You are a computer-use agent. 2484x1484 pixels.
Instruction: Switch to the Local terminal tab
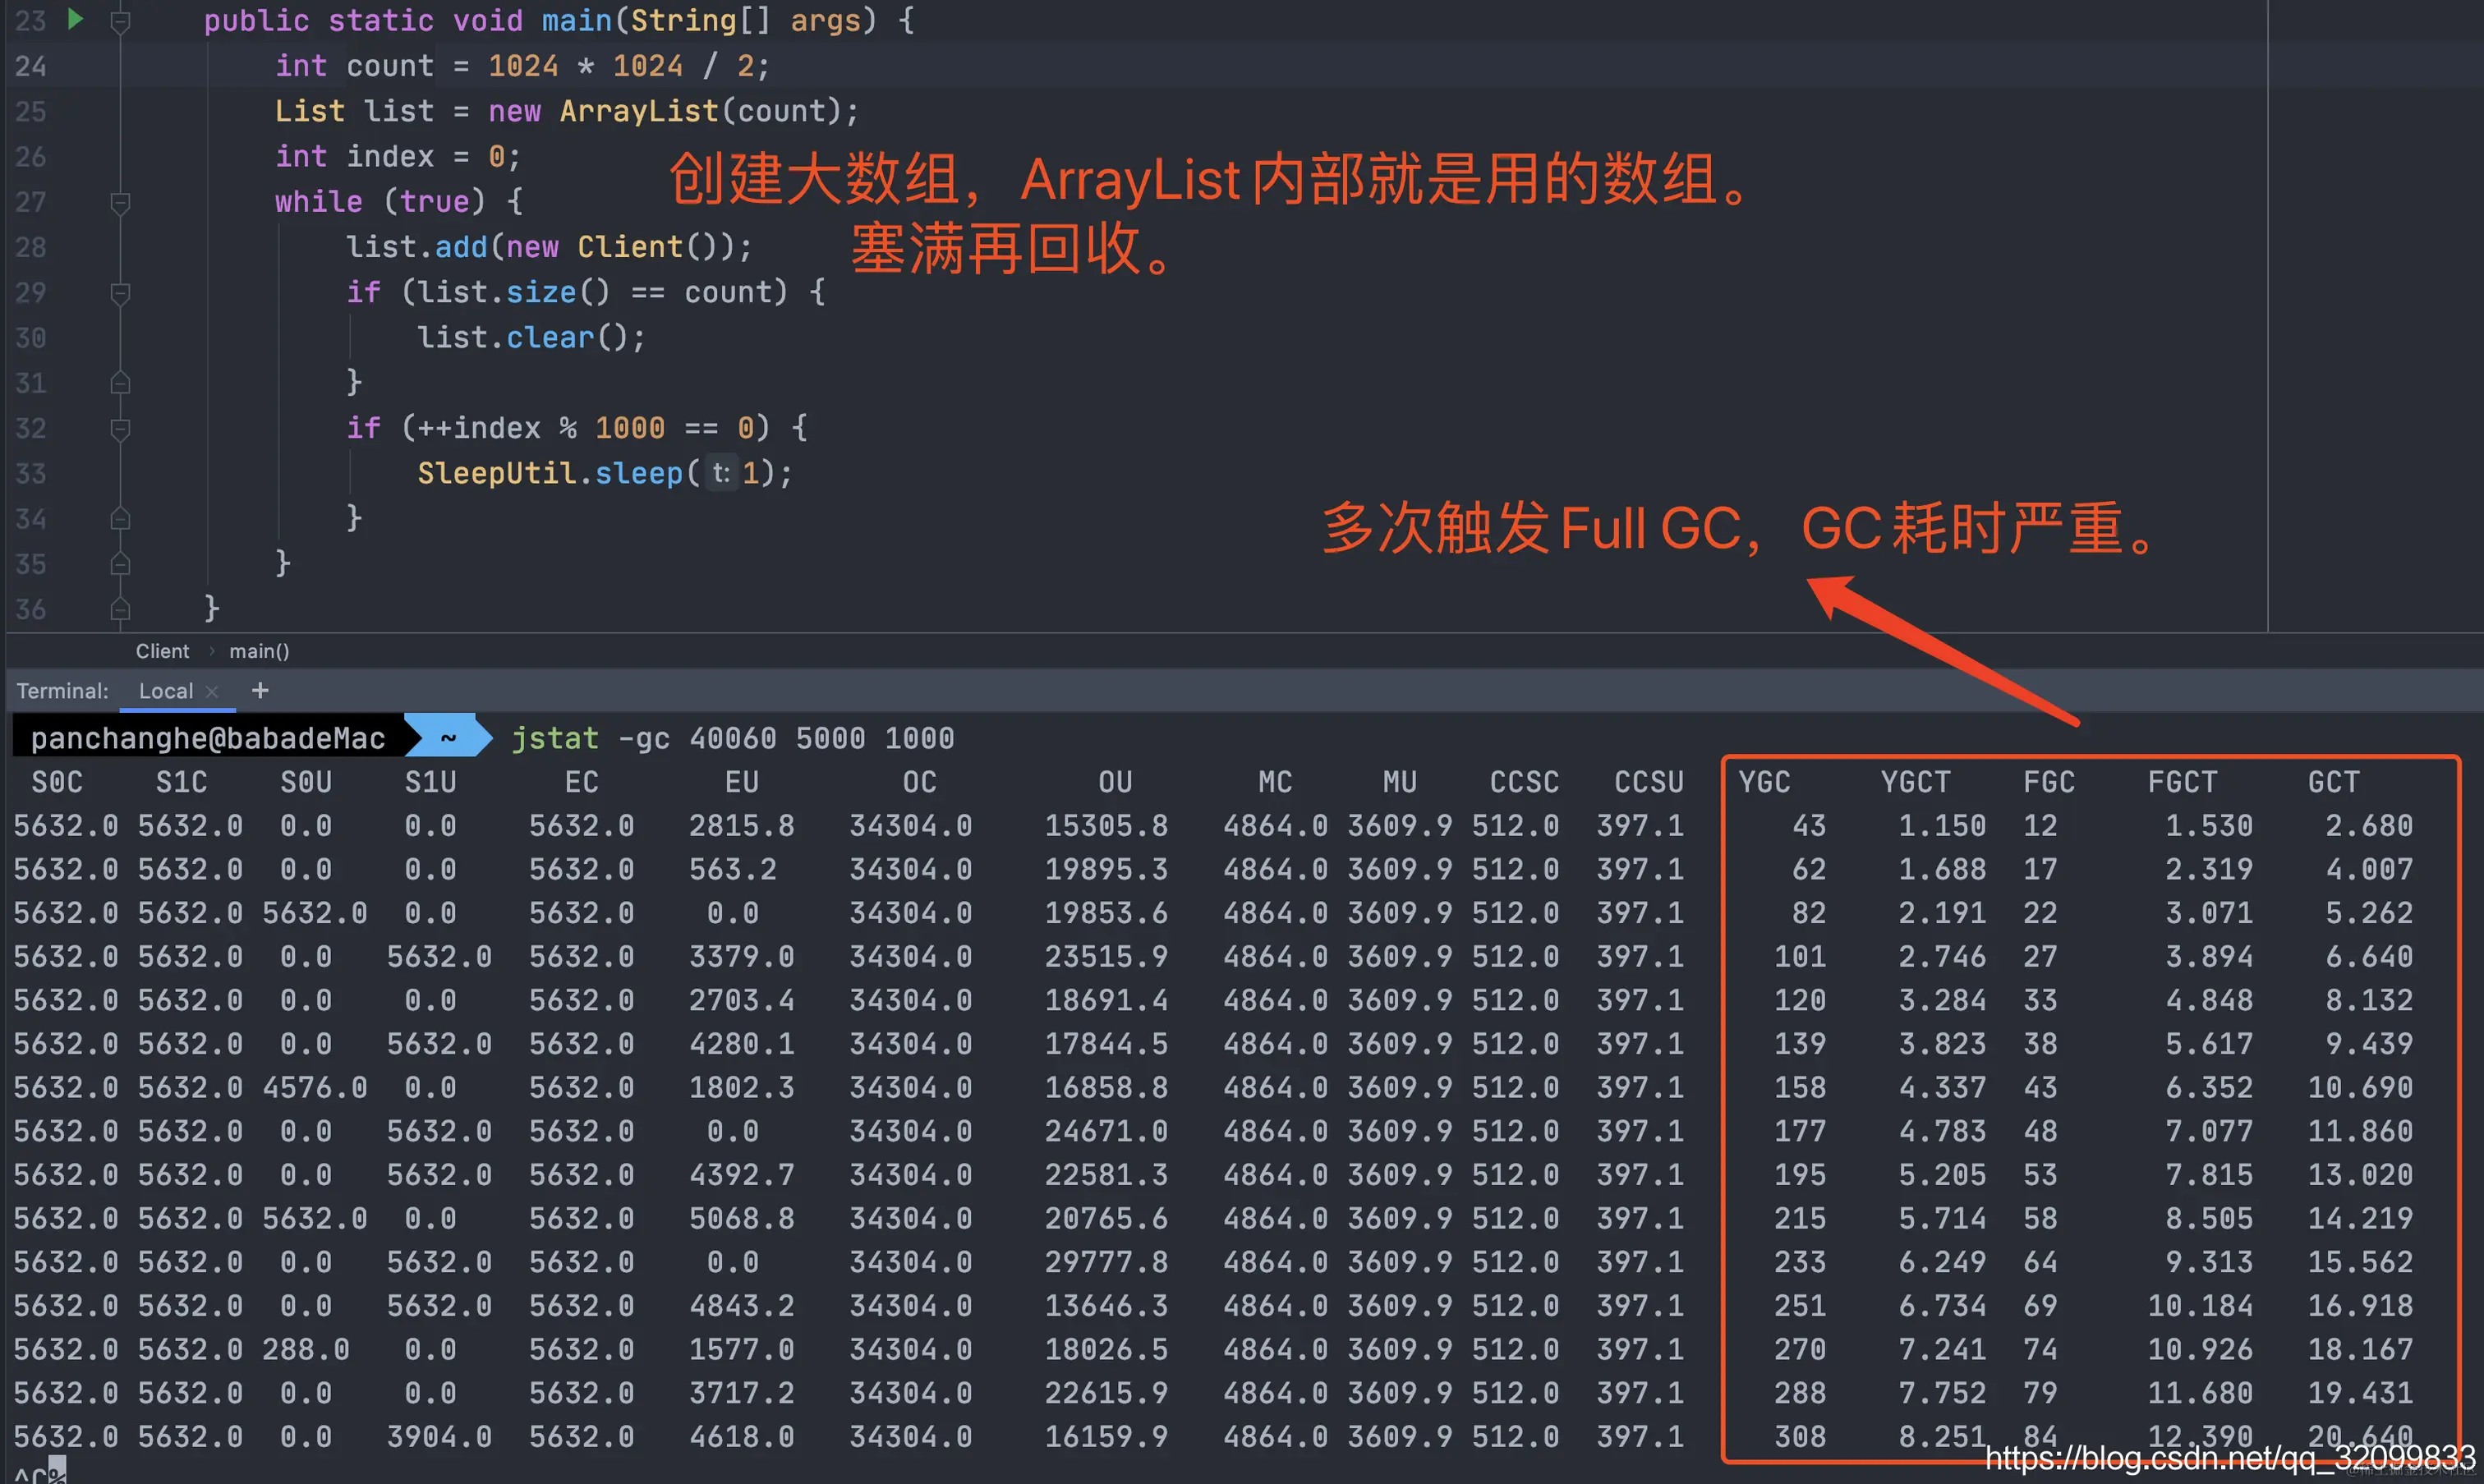click(165, 691)
